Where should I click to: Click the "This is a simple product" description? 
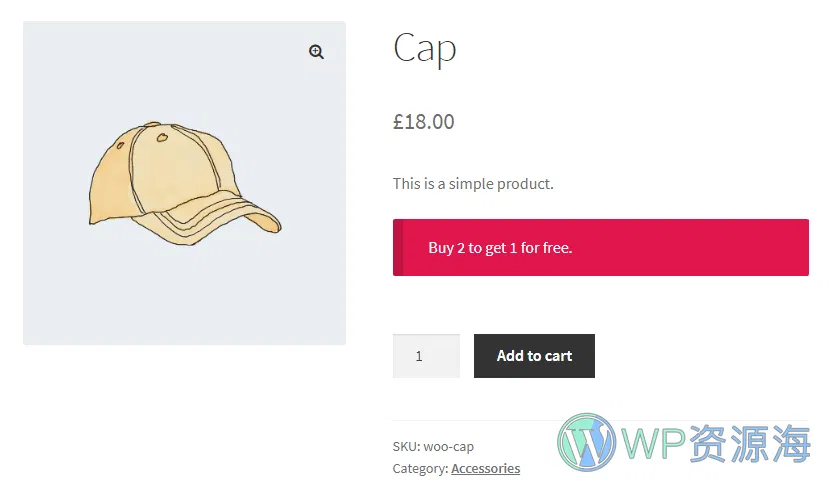472,183
